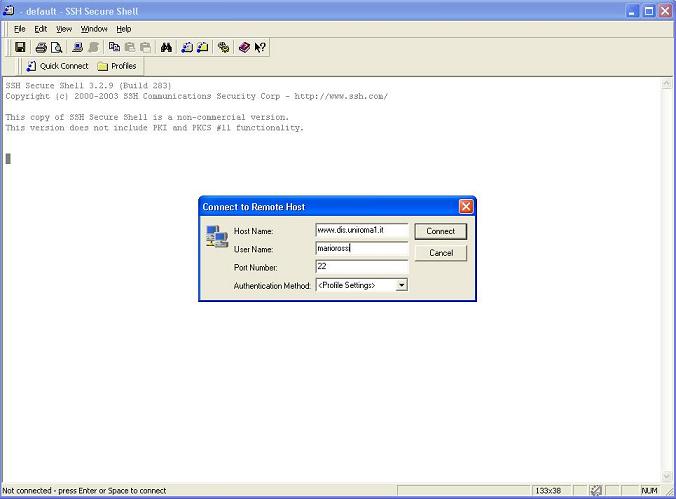Click the Print printer icon

point(41,47)
